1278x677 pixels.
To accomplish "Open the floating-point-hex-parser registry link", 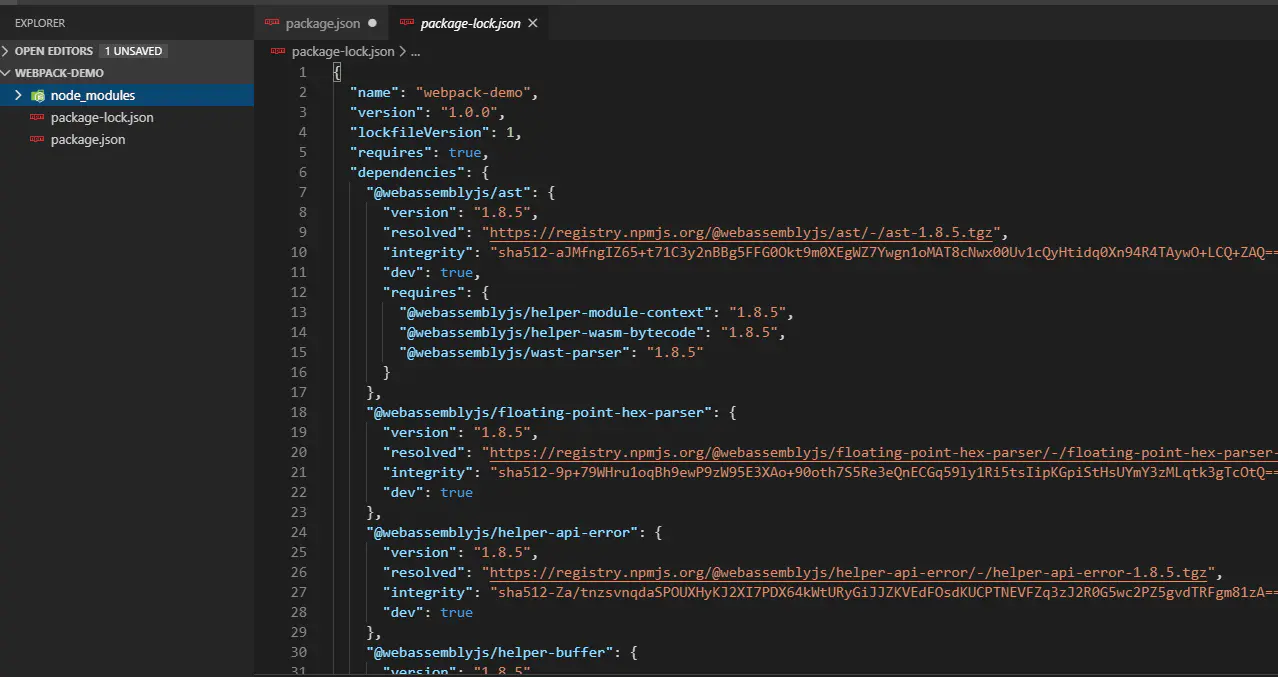I will [883, 452].
